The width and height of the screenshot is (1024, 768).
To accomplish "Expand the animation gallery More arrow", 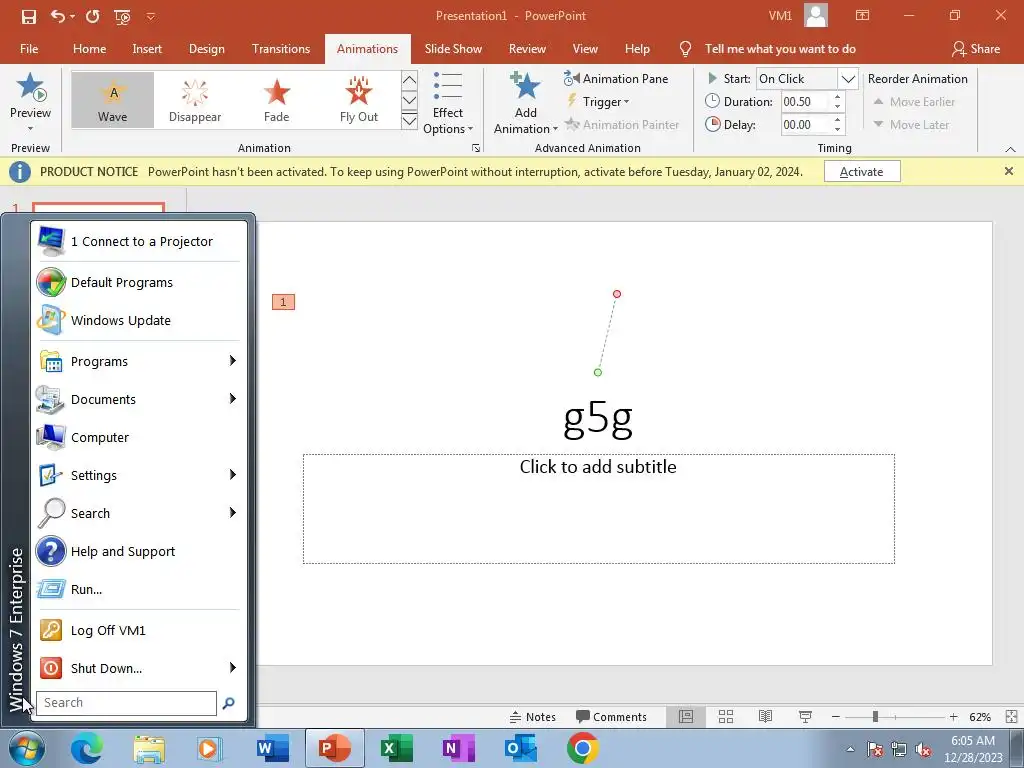I will pos(409,121).
